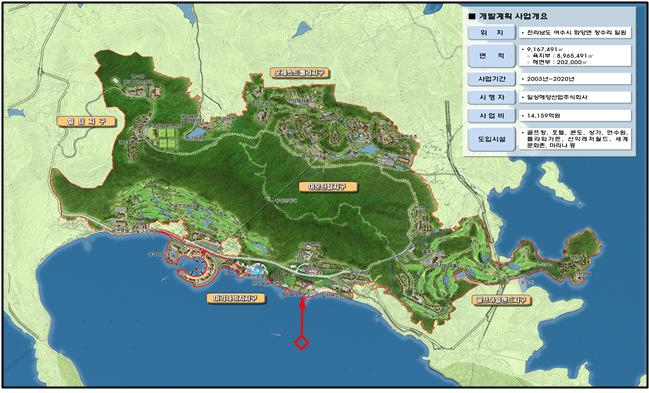
Task: Click the orange district tag on the far left
Action: [x=86, y=121]
